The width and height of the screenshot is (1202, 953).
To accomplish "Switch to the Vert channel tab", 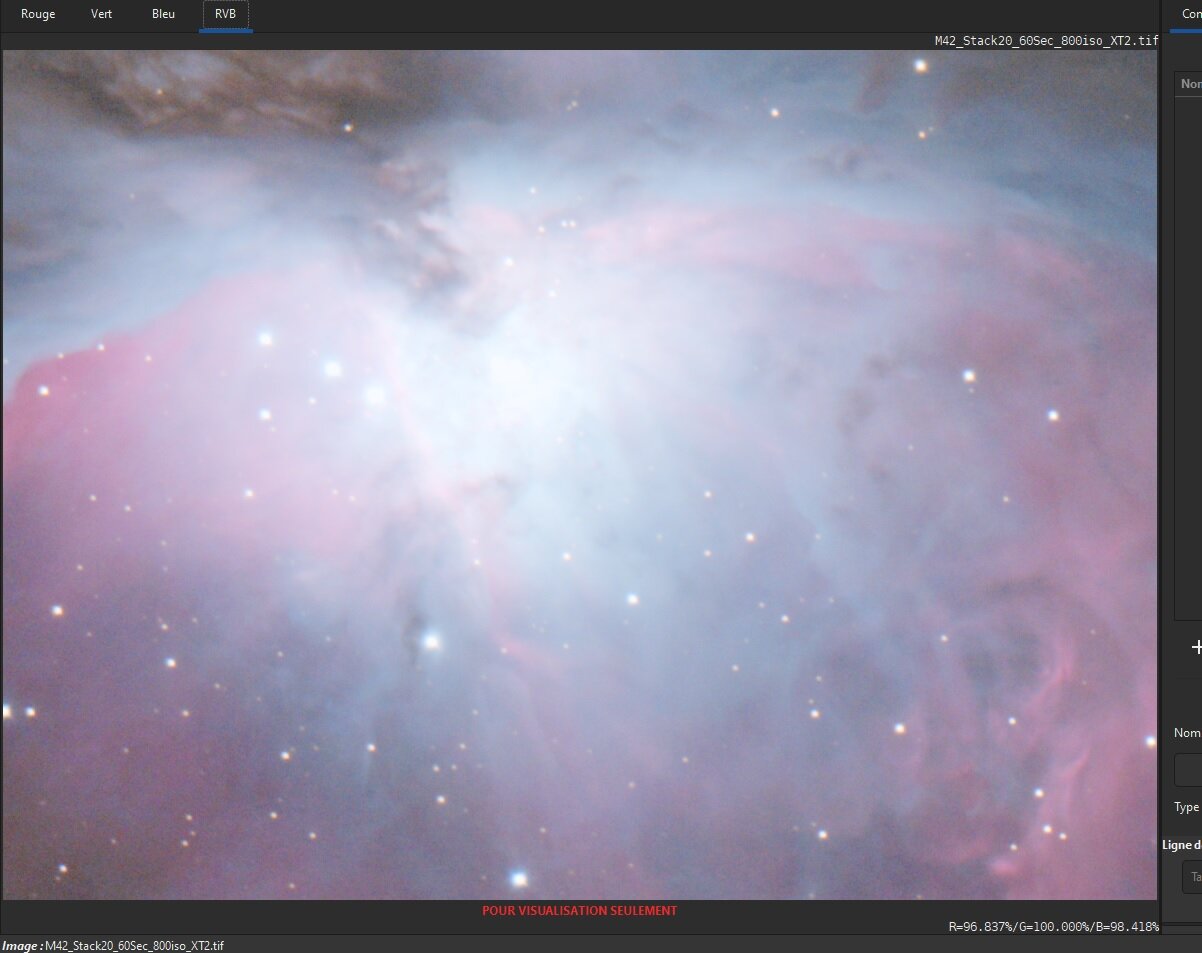I will click(101, 14).
